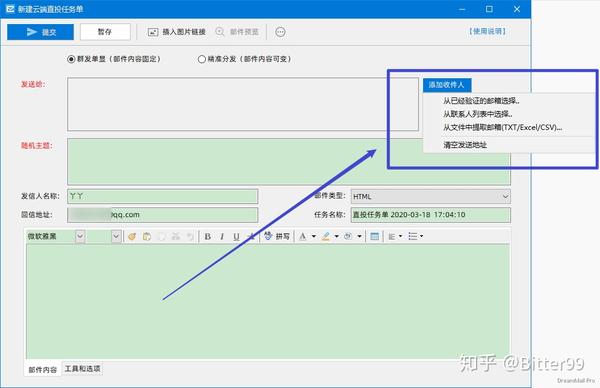Insert a table using the table icon
This screenshot has width=600, height=388.
pos(375,236)
